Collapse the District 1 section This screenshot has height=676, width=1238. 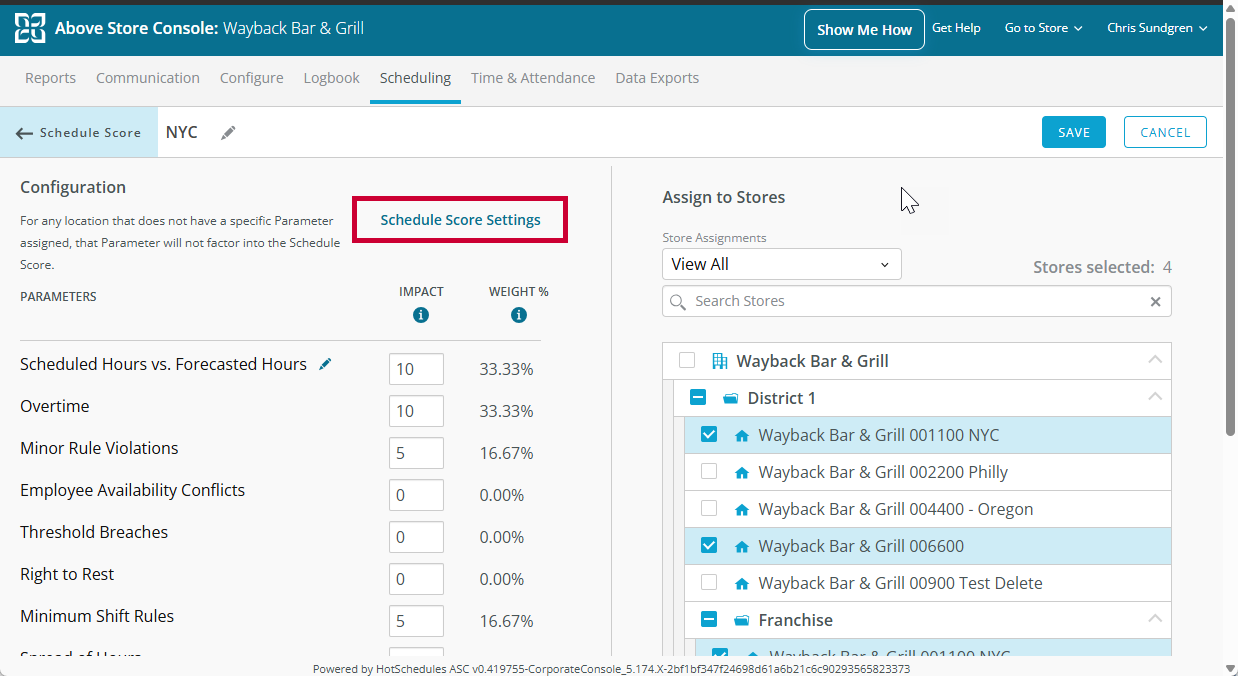coord(1155,397)
